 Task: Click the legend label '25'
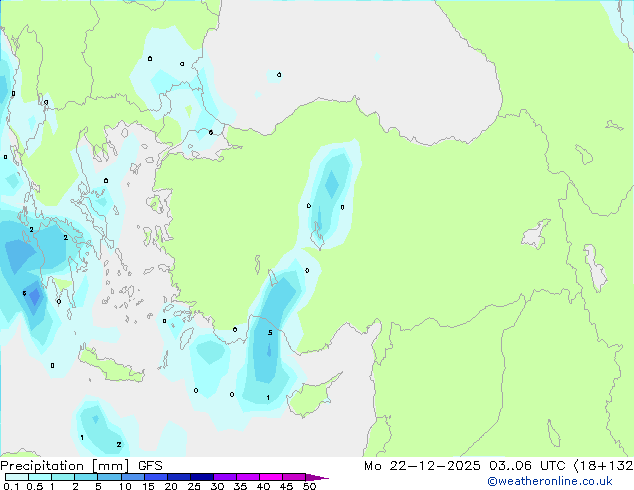pyautogui.click(x=194, y=486)
